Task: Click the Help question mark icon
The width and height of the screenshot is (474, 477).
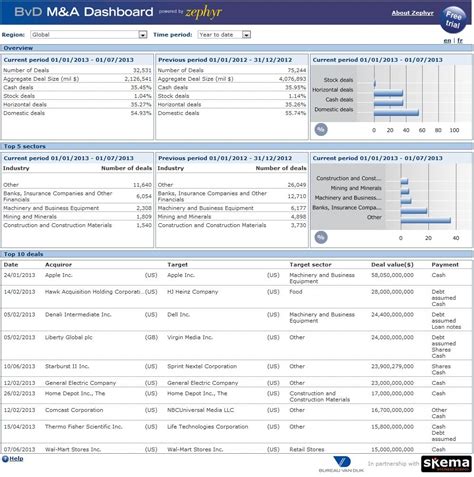Action: (5, 459)
